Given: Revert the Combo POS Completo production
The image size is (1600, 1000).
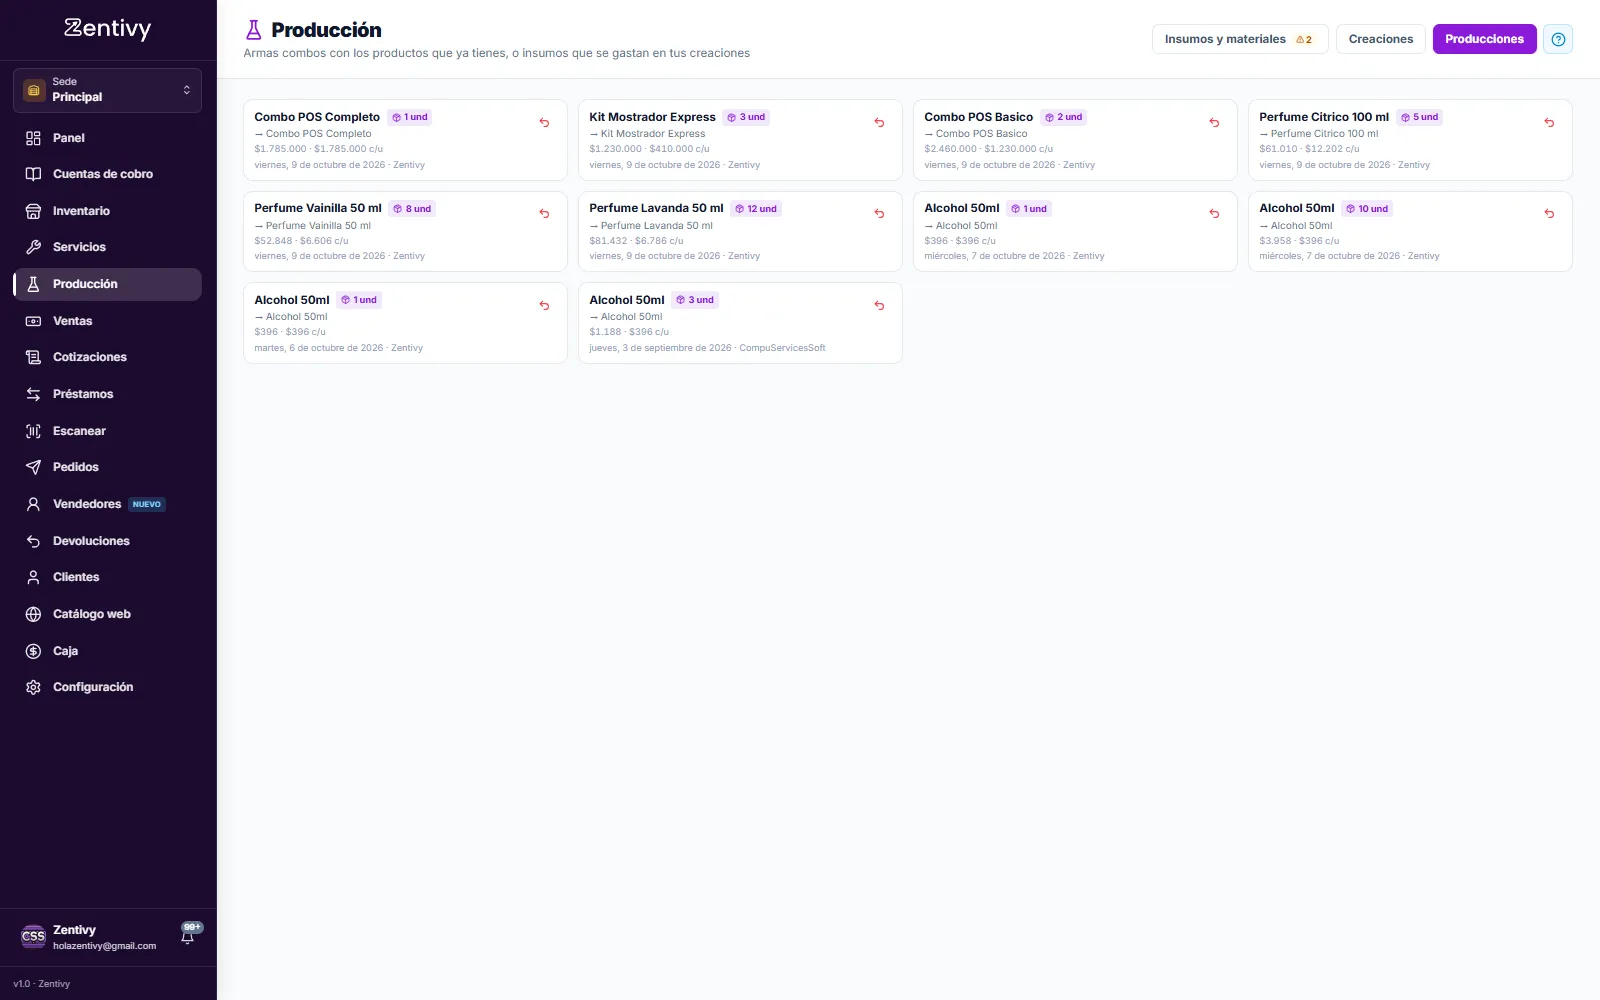Looking at the screenshot, I should [x=544, y=123].
